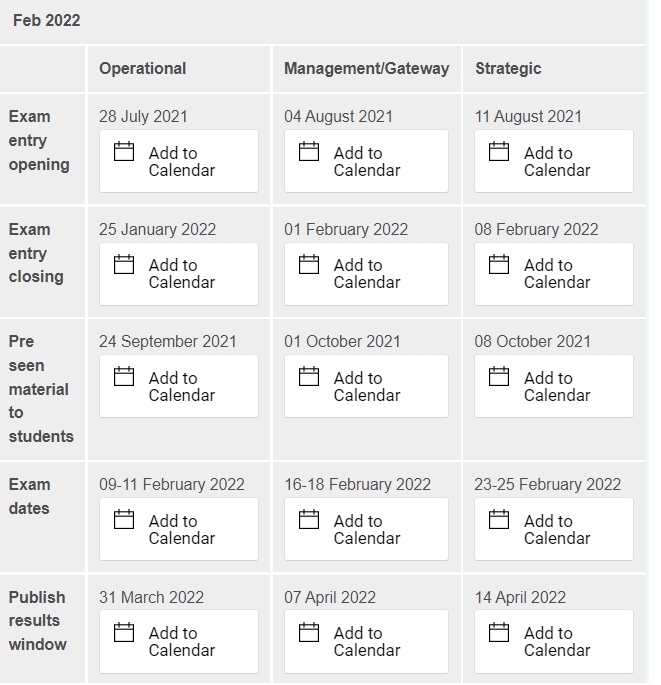Add 07 April 2022 results date to calendar
This screenshot has height=685, width=661.
pos(366,642)
